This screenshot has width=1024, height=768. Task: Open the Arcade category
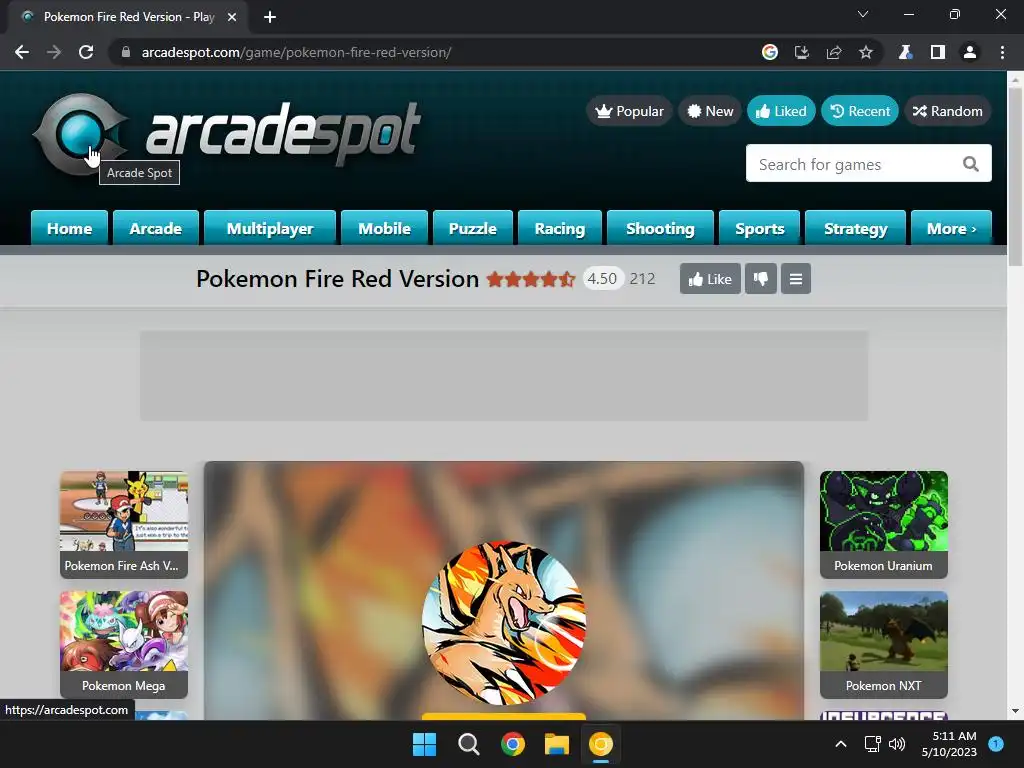(155, 229)
